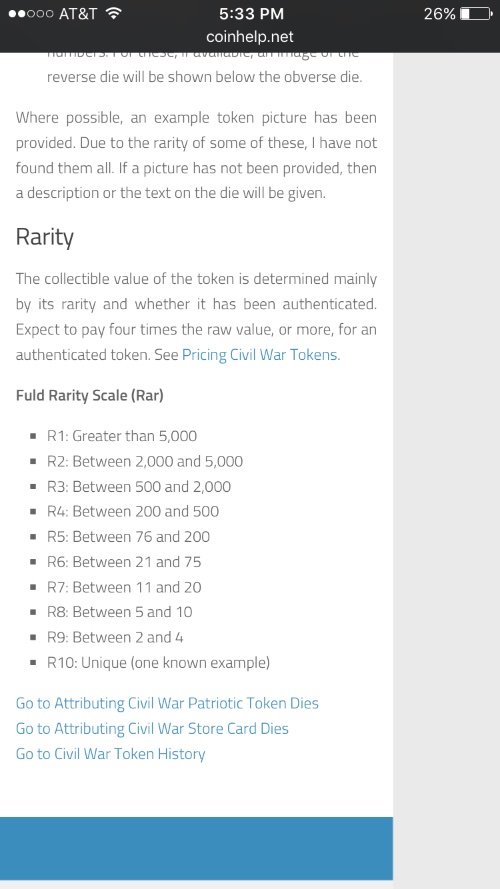Tap the 26% battery percentage
Viewport: 500px width, 889px height.
439,14
